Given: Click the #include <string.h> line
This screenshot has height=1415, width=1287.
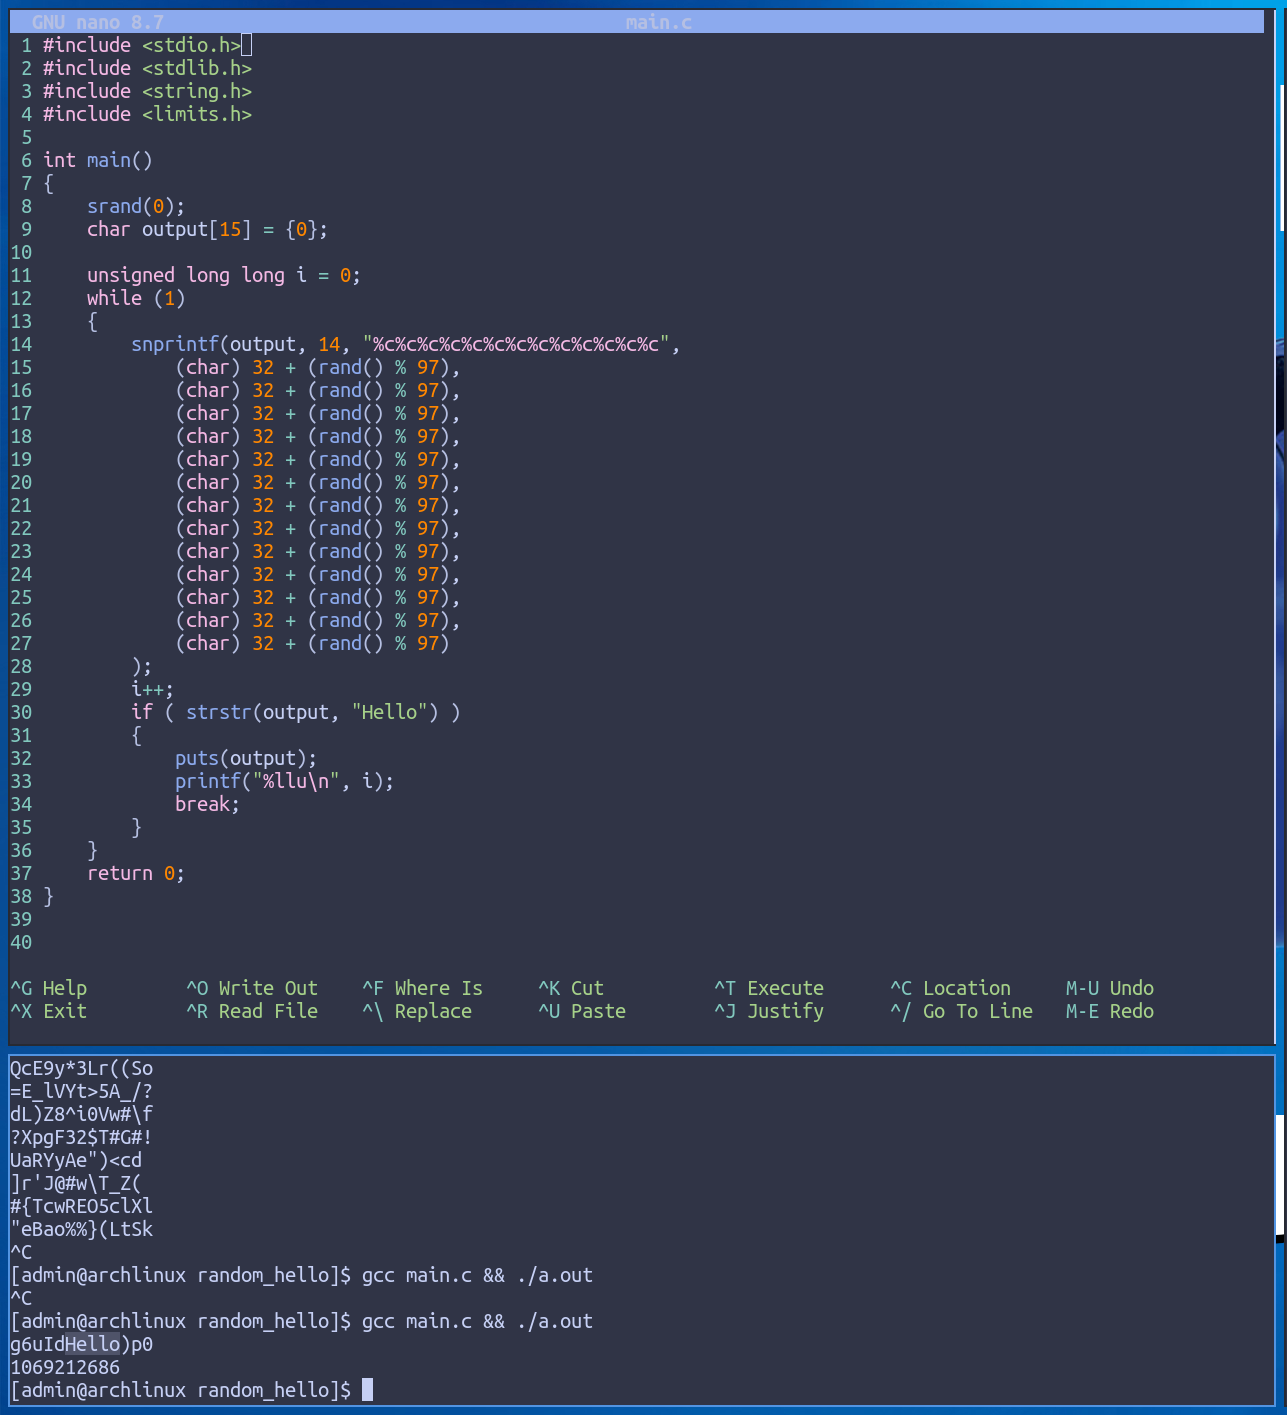Looking at the screenshot, I should [147, 91].
